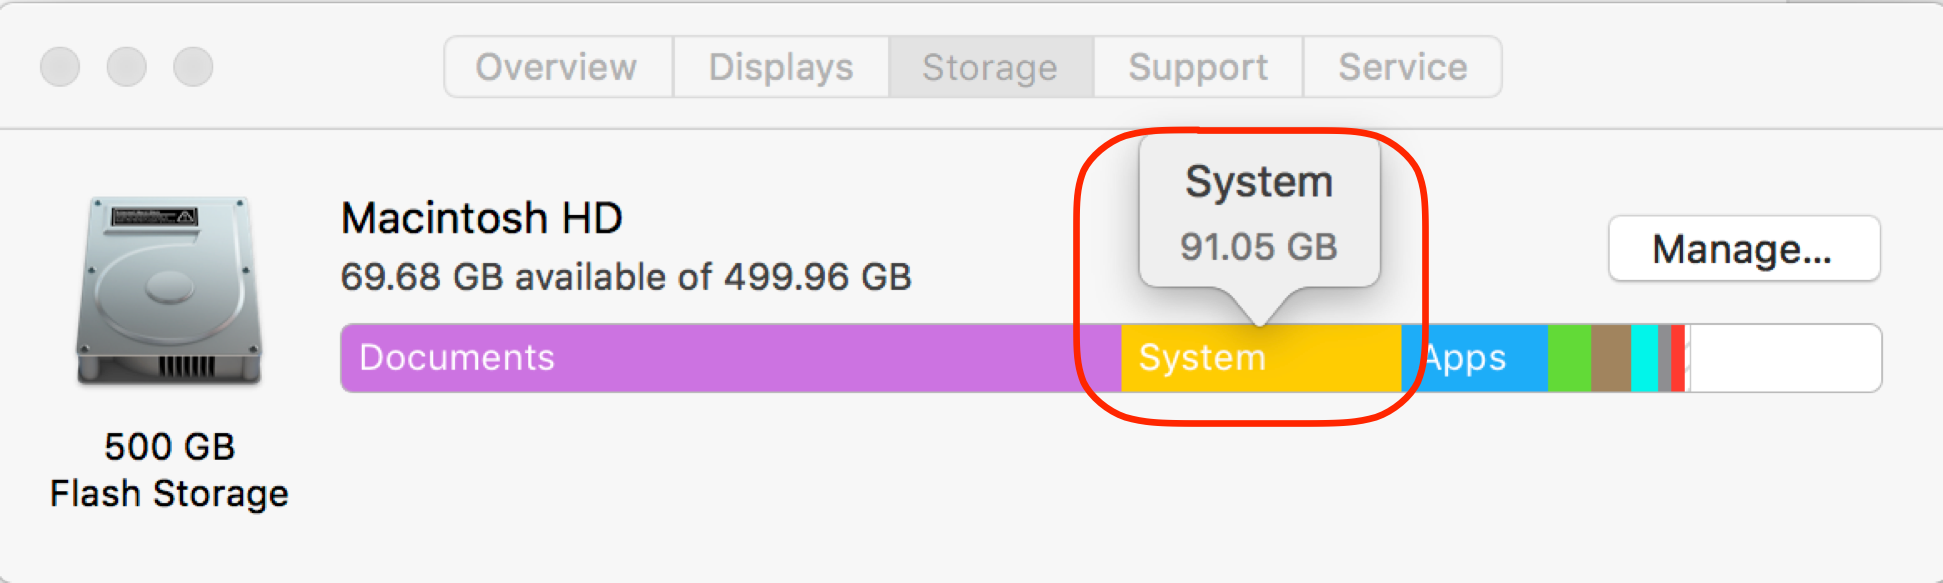Switch to the Overview tab
The height and width of the screenshot is (583, 1943).
557,67
